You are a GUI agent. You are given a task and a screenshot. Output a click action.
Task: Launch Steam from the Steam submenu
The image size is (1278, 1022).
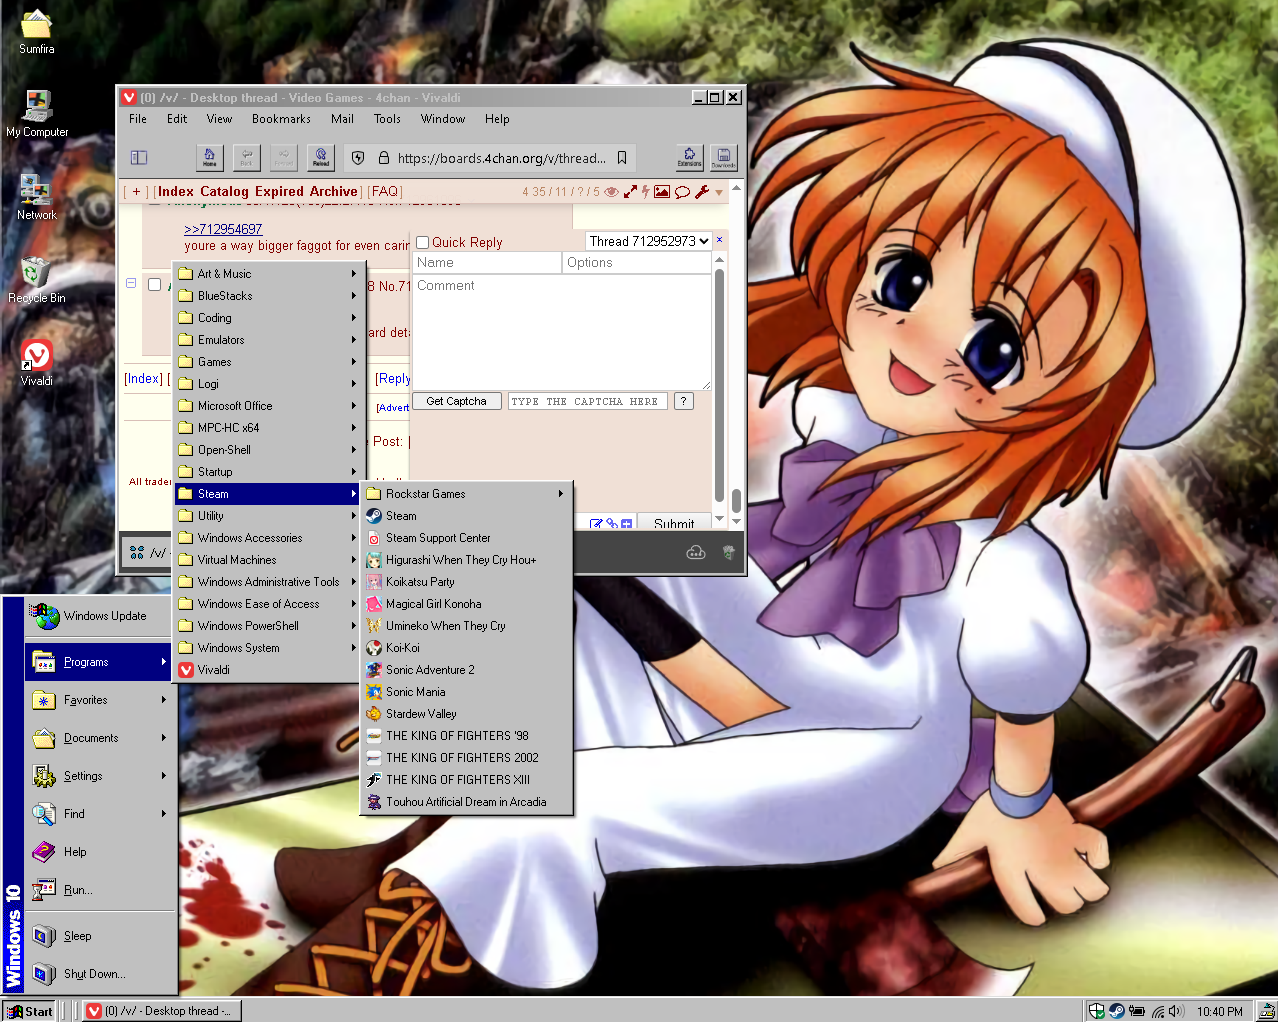pyautogui.click(x=466, y=516)
